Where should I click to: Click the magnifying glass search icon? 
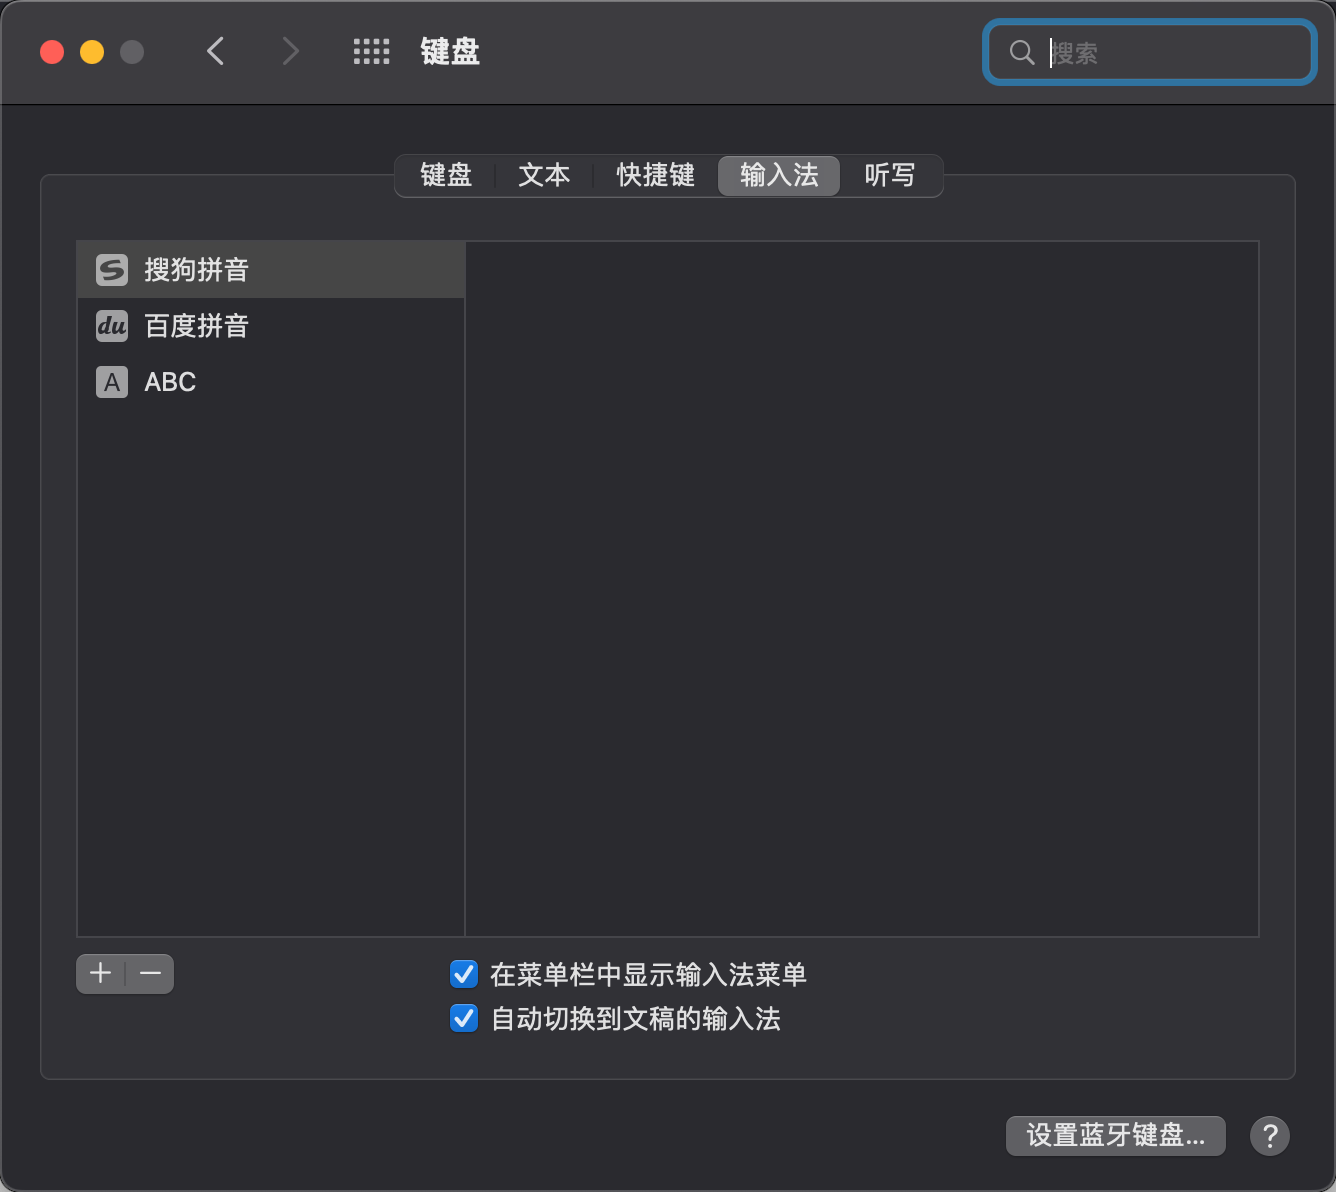[1021, 53]
